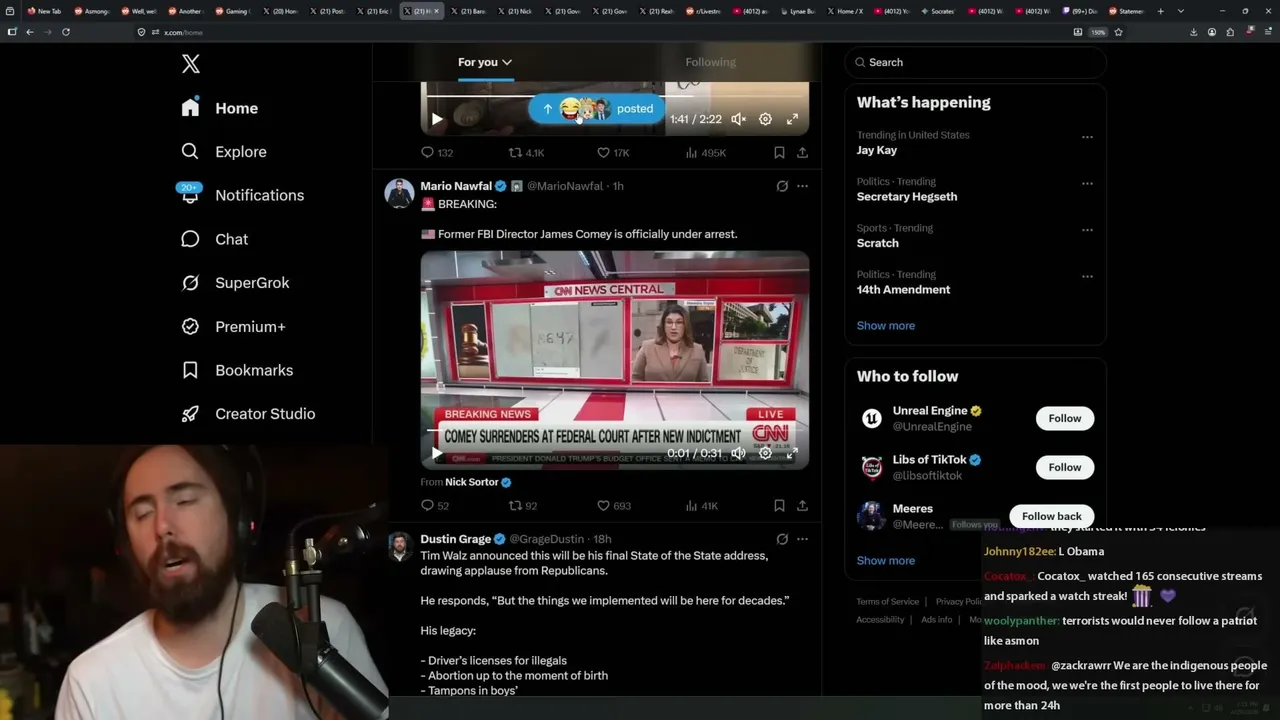1280x720 pixels.
Task: View the 41K views analytics icon
Action: [691, 506]
